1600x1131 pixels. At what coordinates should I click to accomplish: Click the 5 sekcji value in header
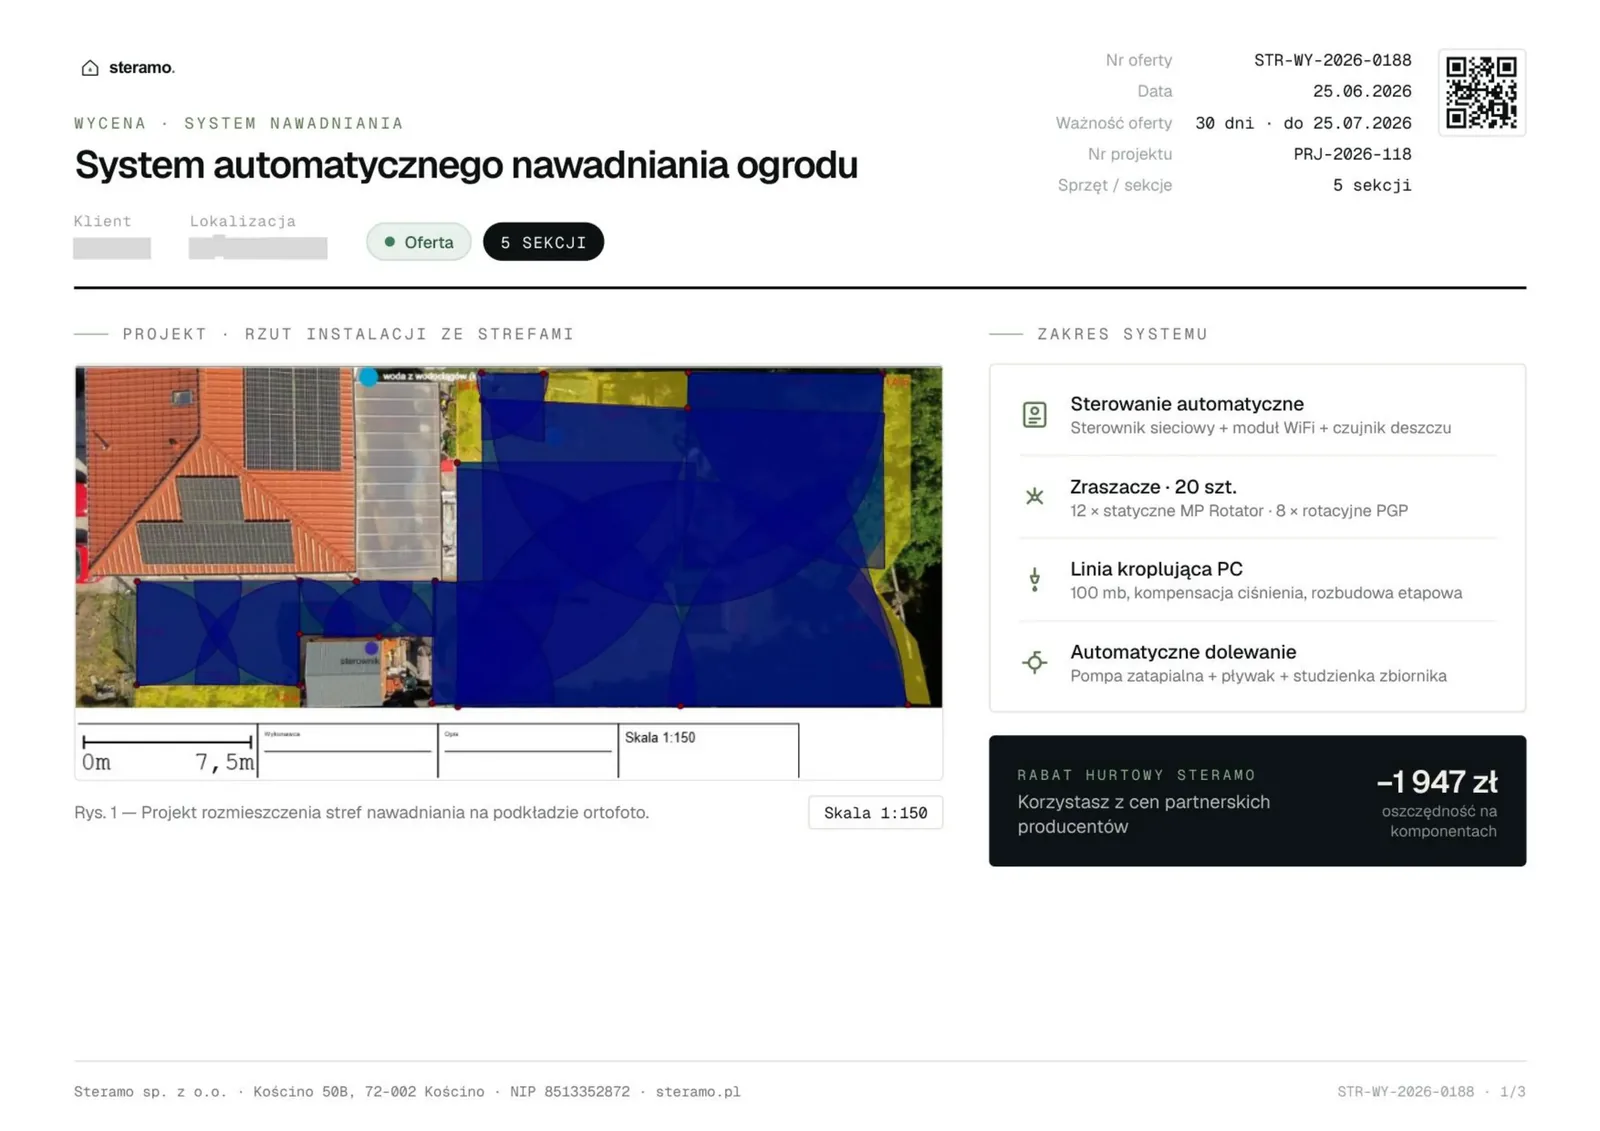click(x=1372, y=185)
